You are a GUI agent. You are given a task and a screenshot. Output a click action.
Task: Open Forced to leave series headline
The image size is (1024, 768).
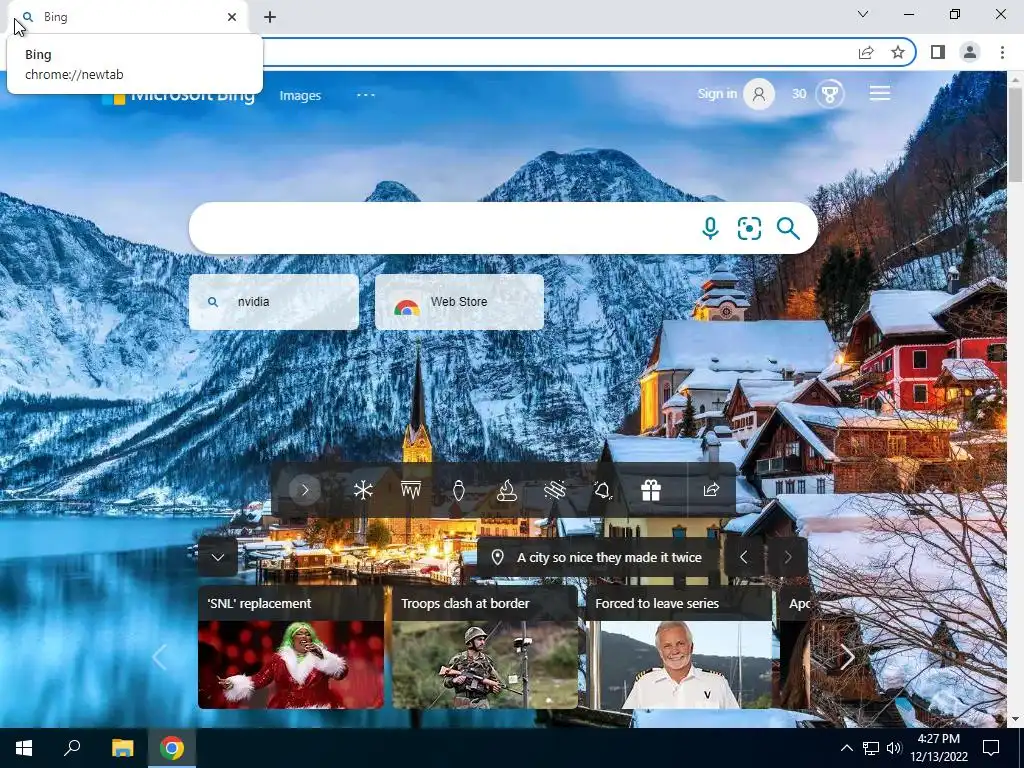click(657, 603)
